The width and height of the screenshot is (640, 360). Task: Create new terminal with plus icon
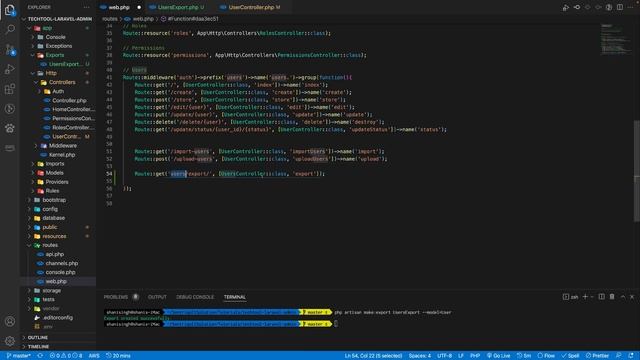point(585,297)
